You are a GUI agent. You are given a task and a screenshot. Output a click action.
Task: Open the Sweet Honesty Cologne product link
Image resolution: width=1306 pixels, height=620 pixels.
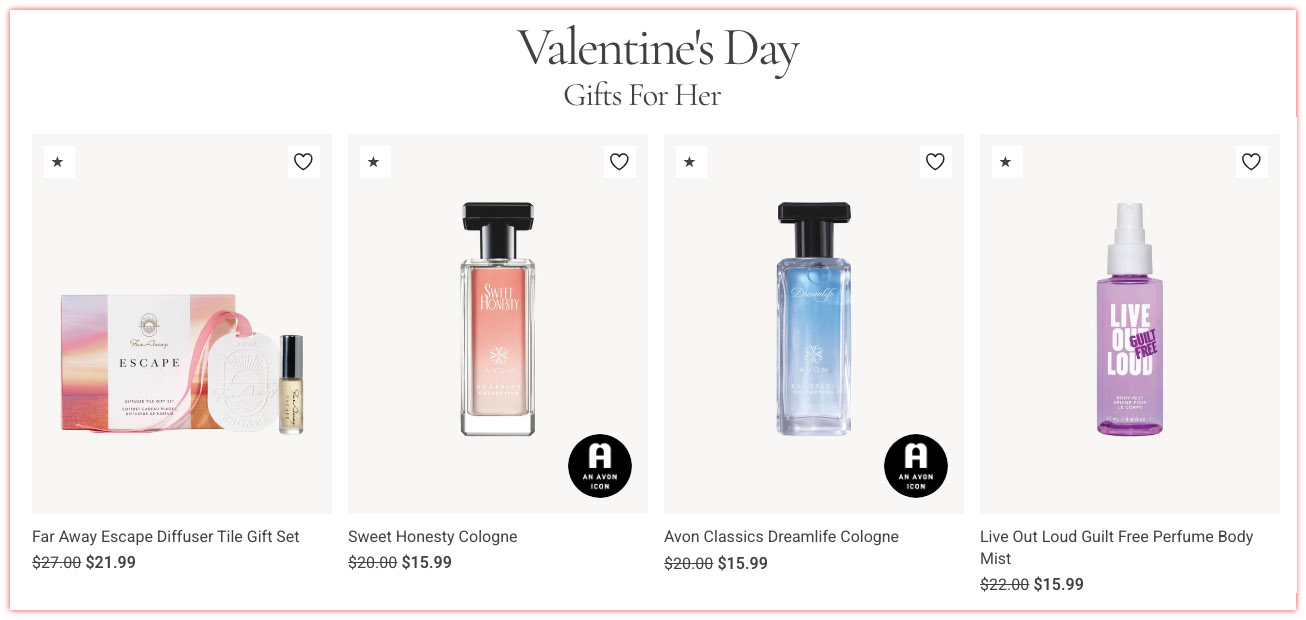(432, 536)
